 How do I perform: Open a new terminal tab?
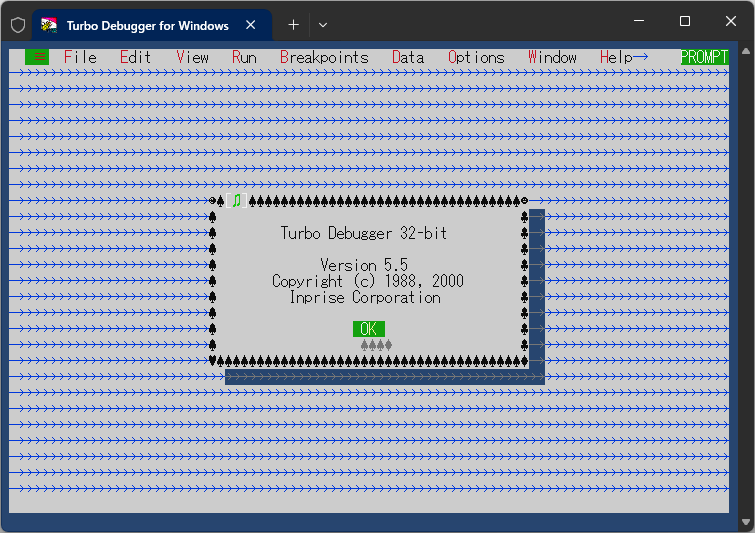coord(293,25)
